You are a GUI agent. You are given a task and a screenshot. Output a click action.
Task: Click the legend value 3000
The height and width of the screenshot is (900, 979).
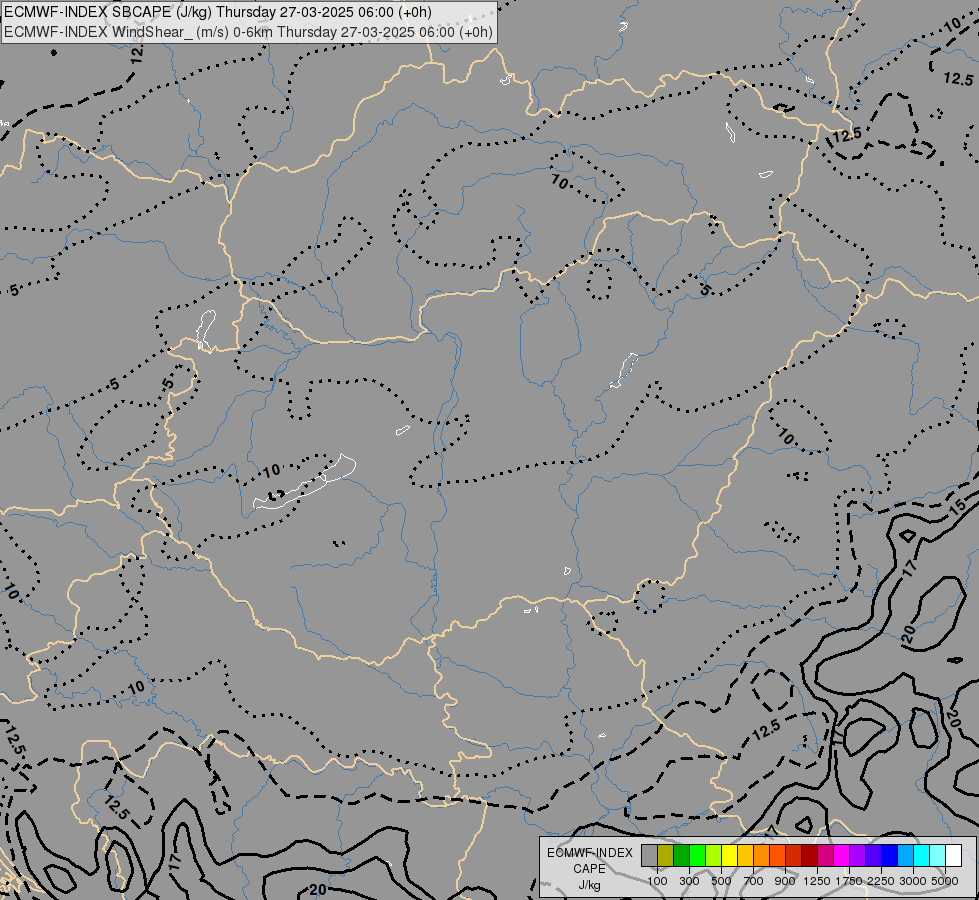[913, 881]
